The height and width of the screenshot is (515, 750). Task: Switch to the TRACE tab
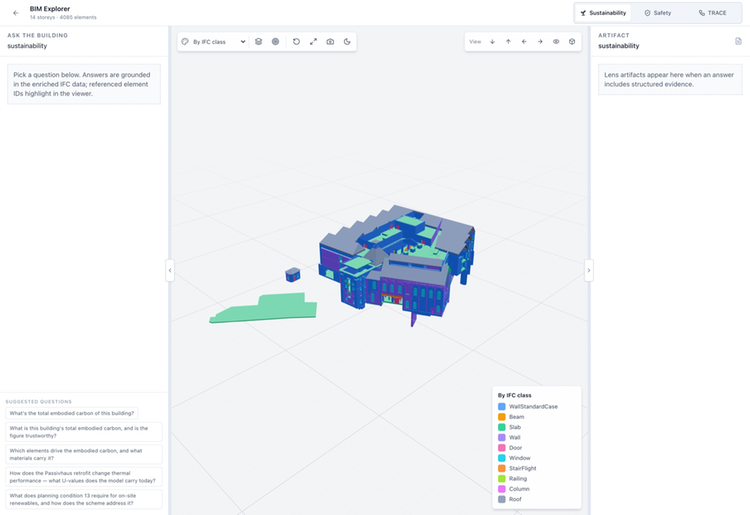click(x=713, y=13)
